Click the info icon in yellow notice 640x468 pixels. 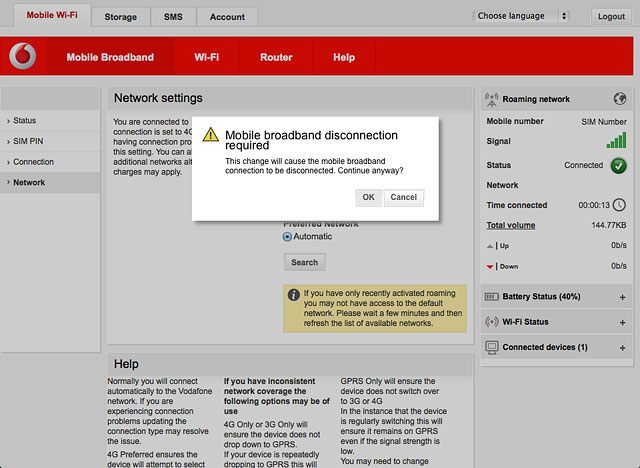293,295
